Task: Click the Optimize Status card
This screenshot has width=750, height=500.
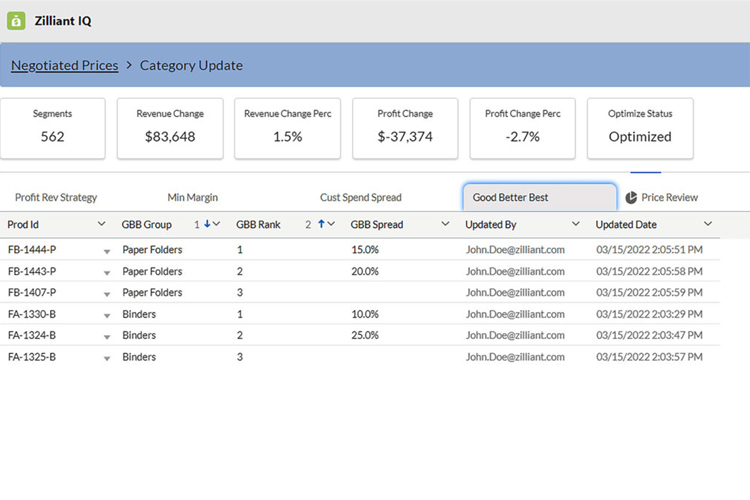Action: click(640, 127)
